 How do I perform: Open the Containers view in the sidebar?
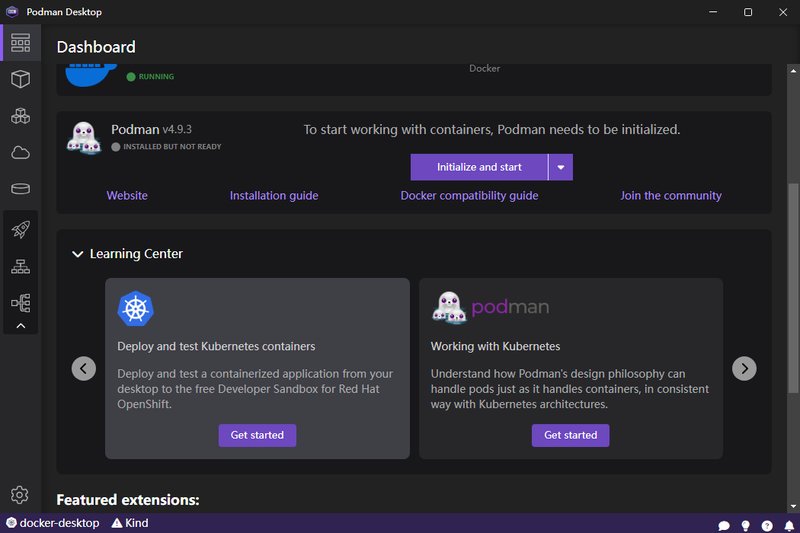coord(20,79)
